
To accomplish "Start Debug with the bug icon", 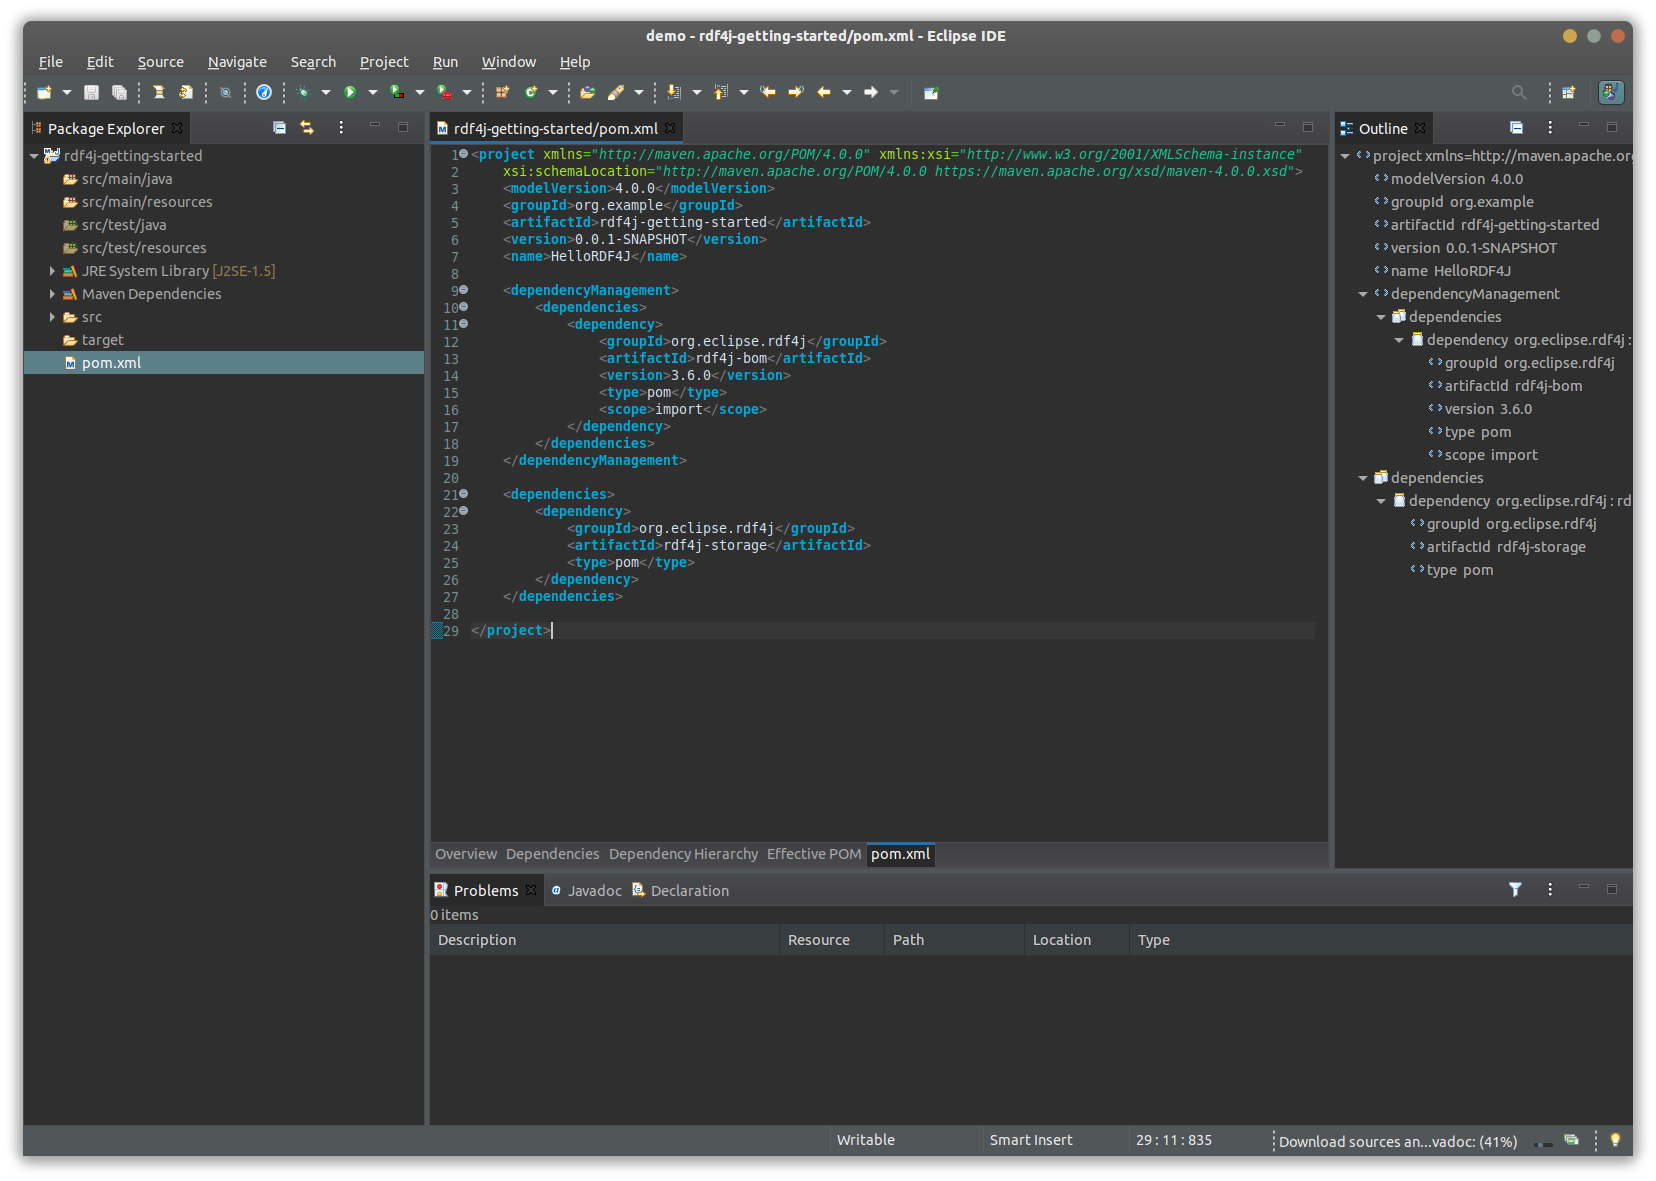I will (x=303, y=92).
